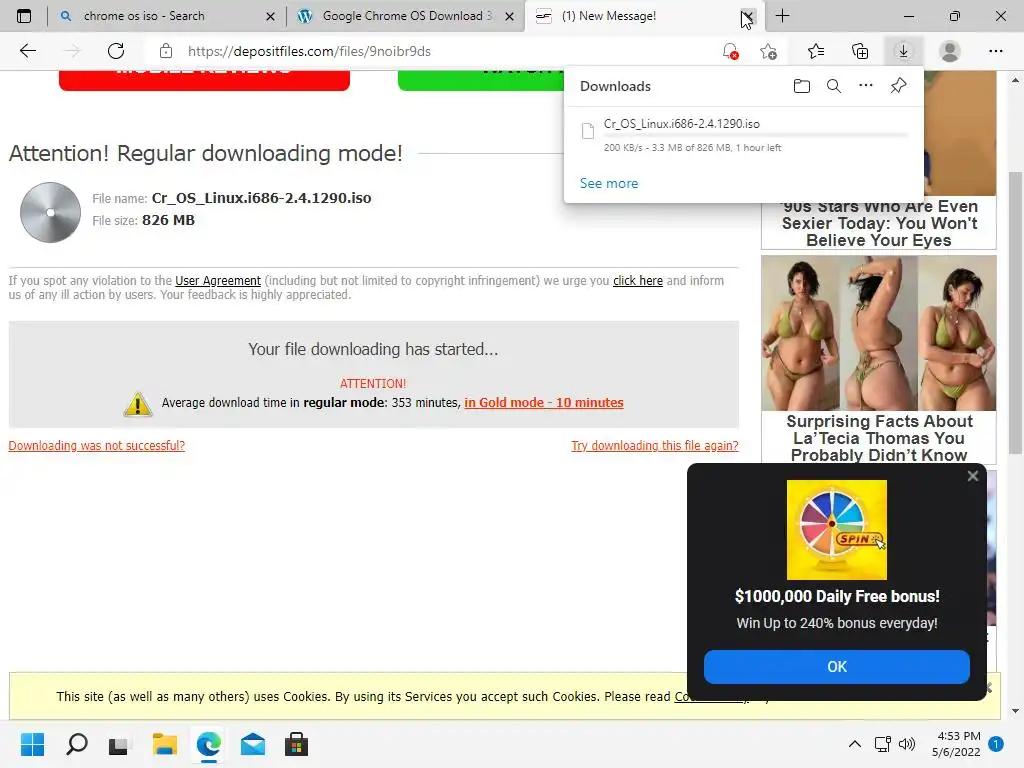Screen dimensions: 1024x768
Task: Go back to the previous page
Action: (x=27, y=51)
